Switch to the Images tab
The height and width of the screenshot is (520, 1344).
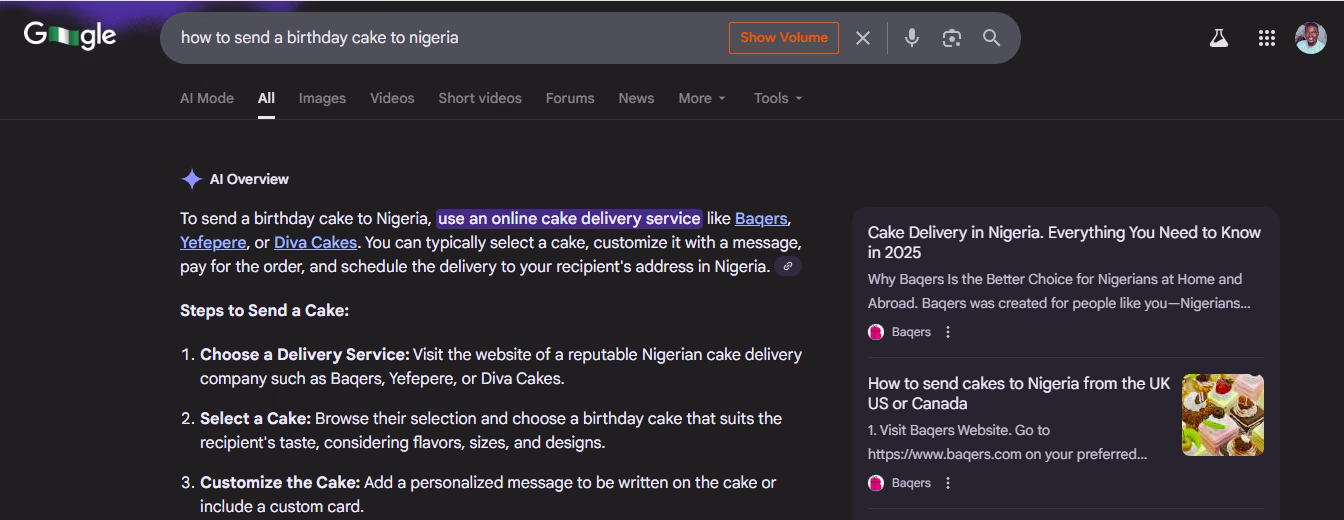322,98
